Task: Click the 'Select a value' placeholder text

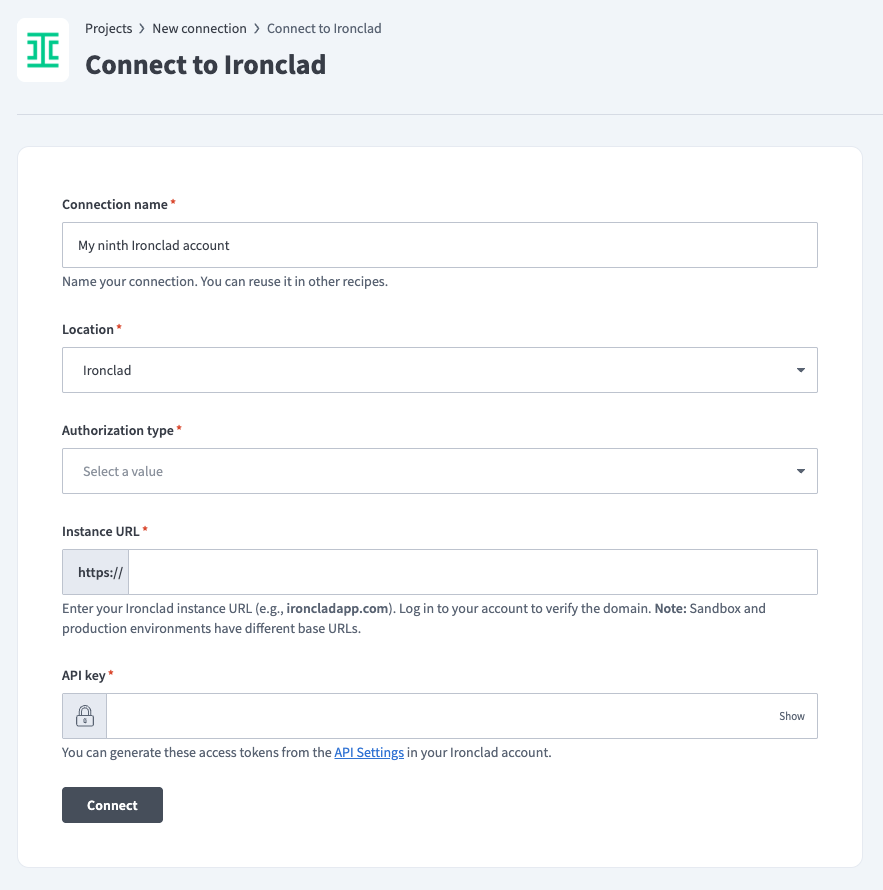Action: click(x=123, y=471)
